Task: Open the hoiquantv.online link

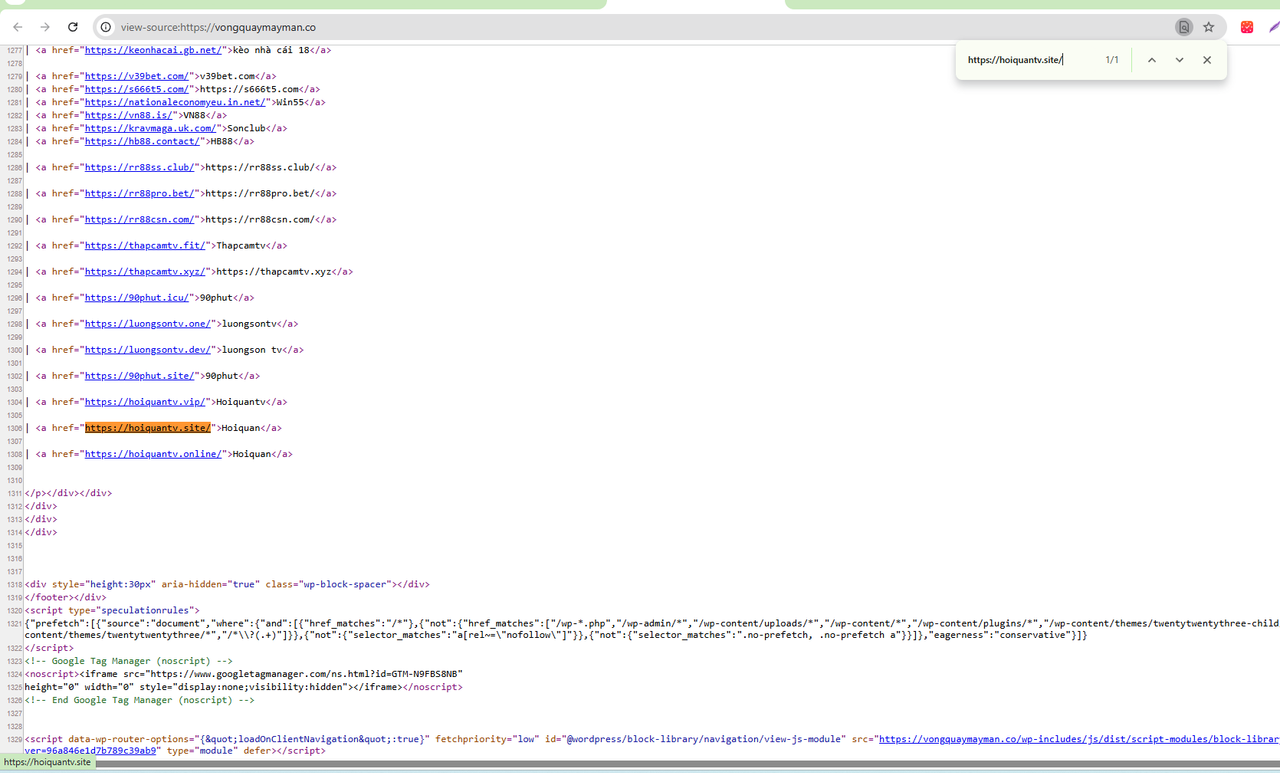Action: 153,453
